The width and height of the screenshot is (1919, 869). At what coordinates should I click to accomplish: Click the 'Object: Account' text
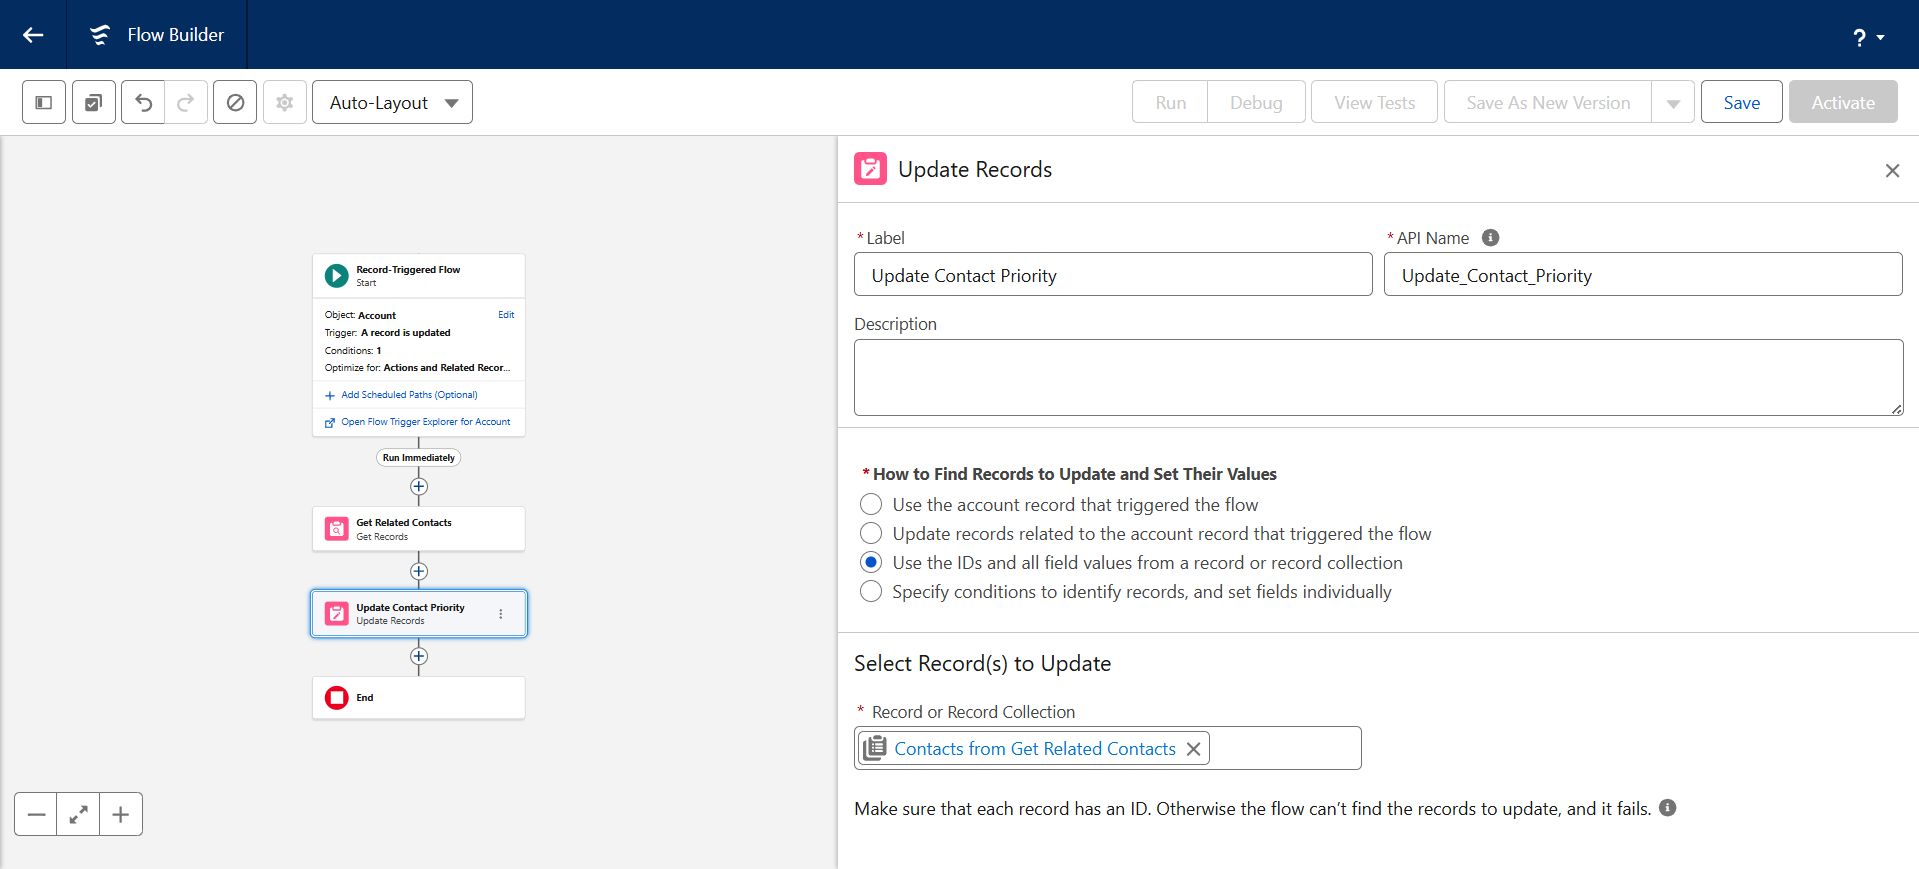click(x=360, y=315)
